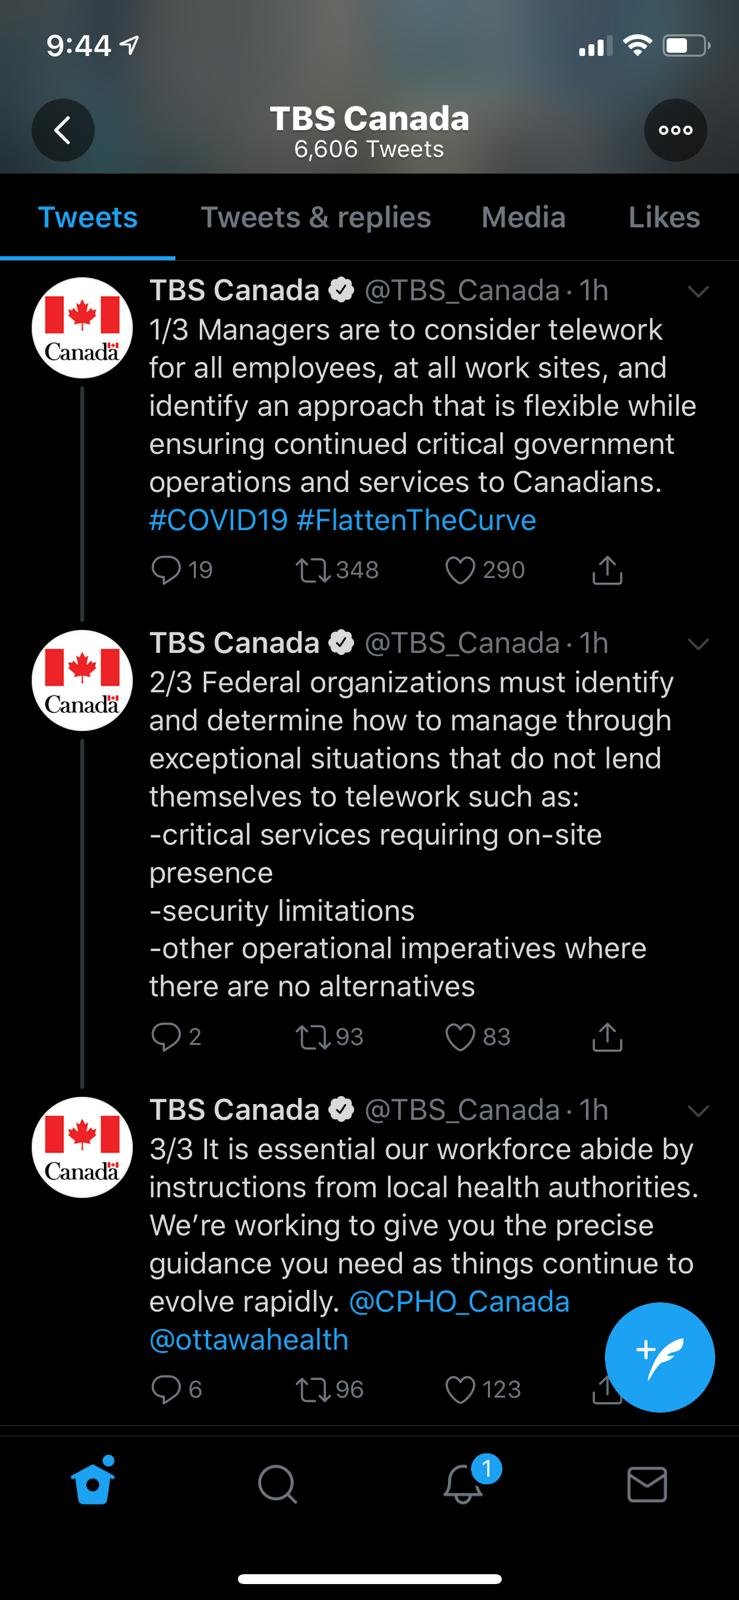This screenshot has width=739, height=1600.
Task: Open the search explore tab
Action: pyautogui.click(x=277, y=1484)
